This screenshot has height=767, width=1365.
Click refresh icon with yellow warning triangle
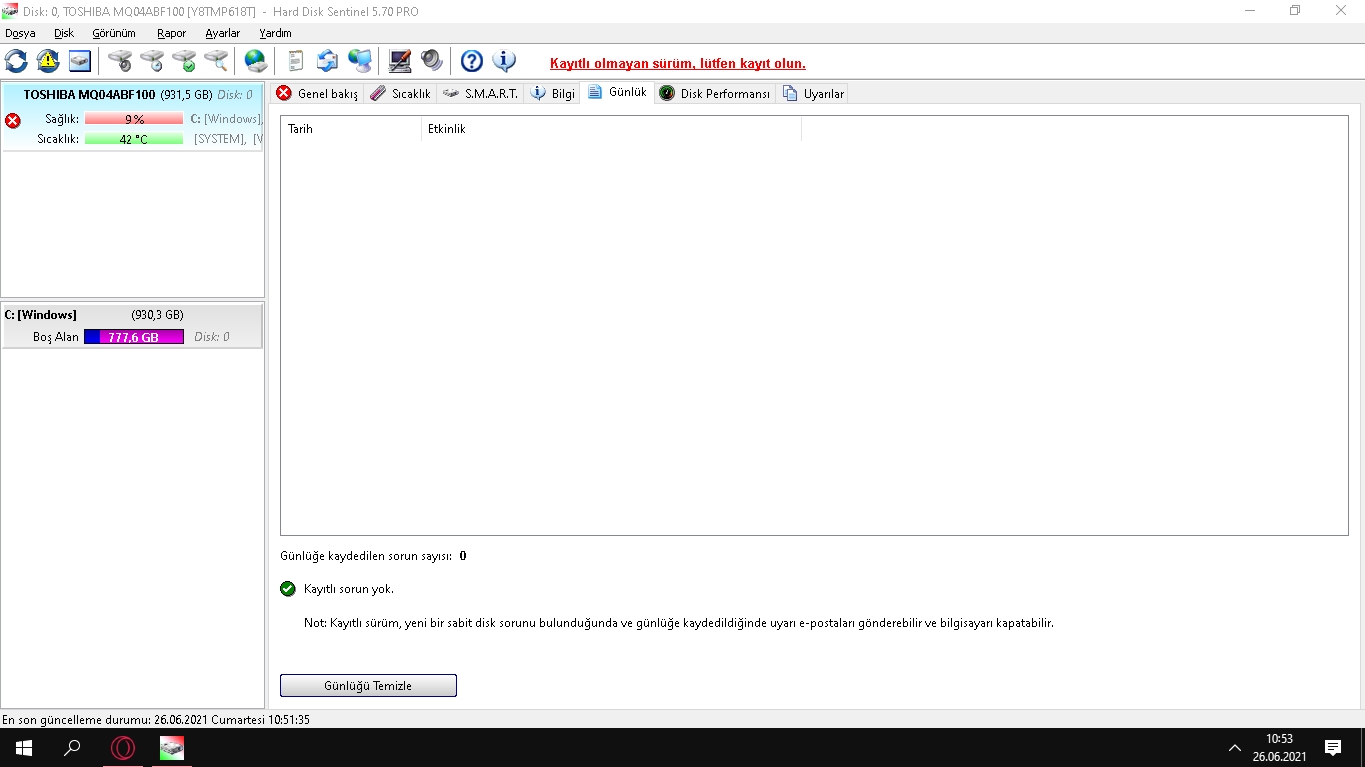point(48,61)
